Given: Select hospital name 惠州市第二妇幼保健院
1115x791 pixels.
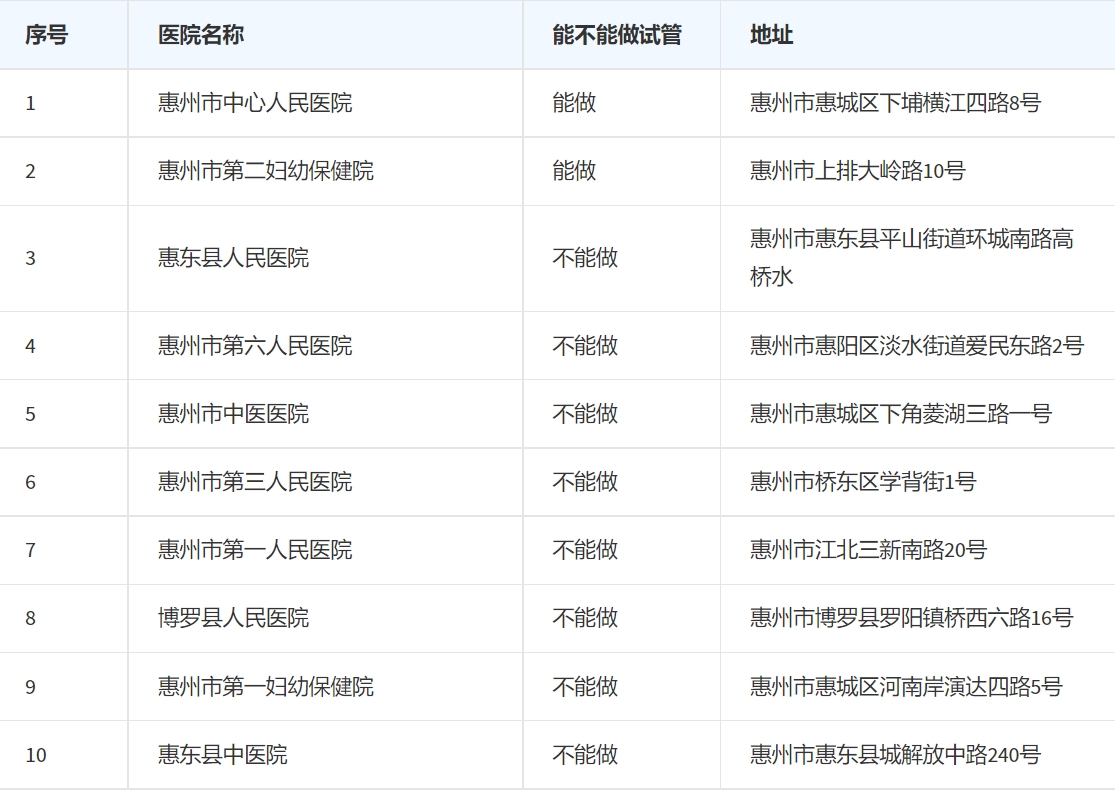Looking at the screenshot, I should click(266, 171).
